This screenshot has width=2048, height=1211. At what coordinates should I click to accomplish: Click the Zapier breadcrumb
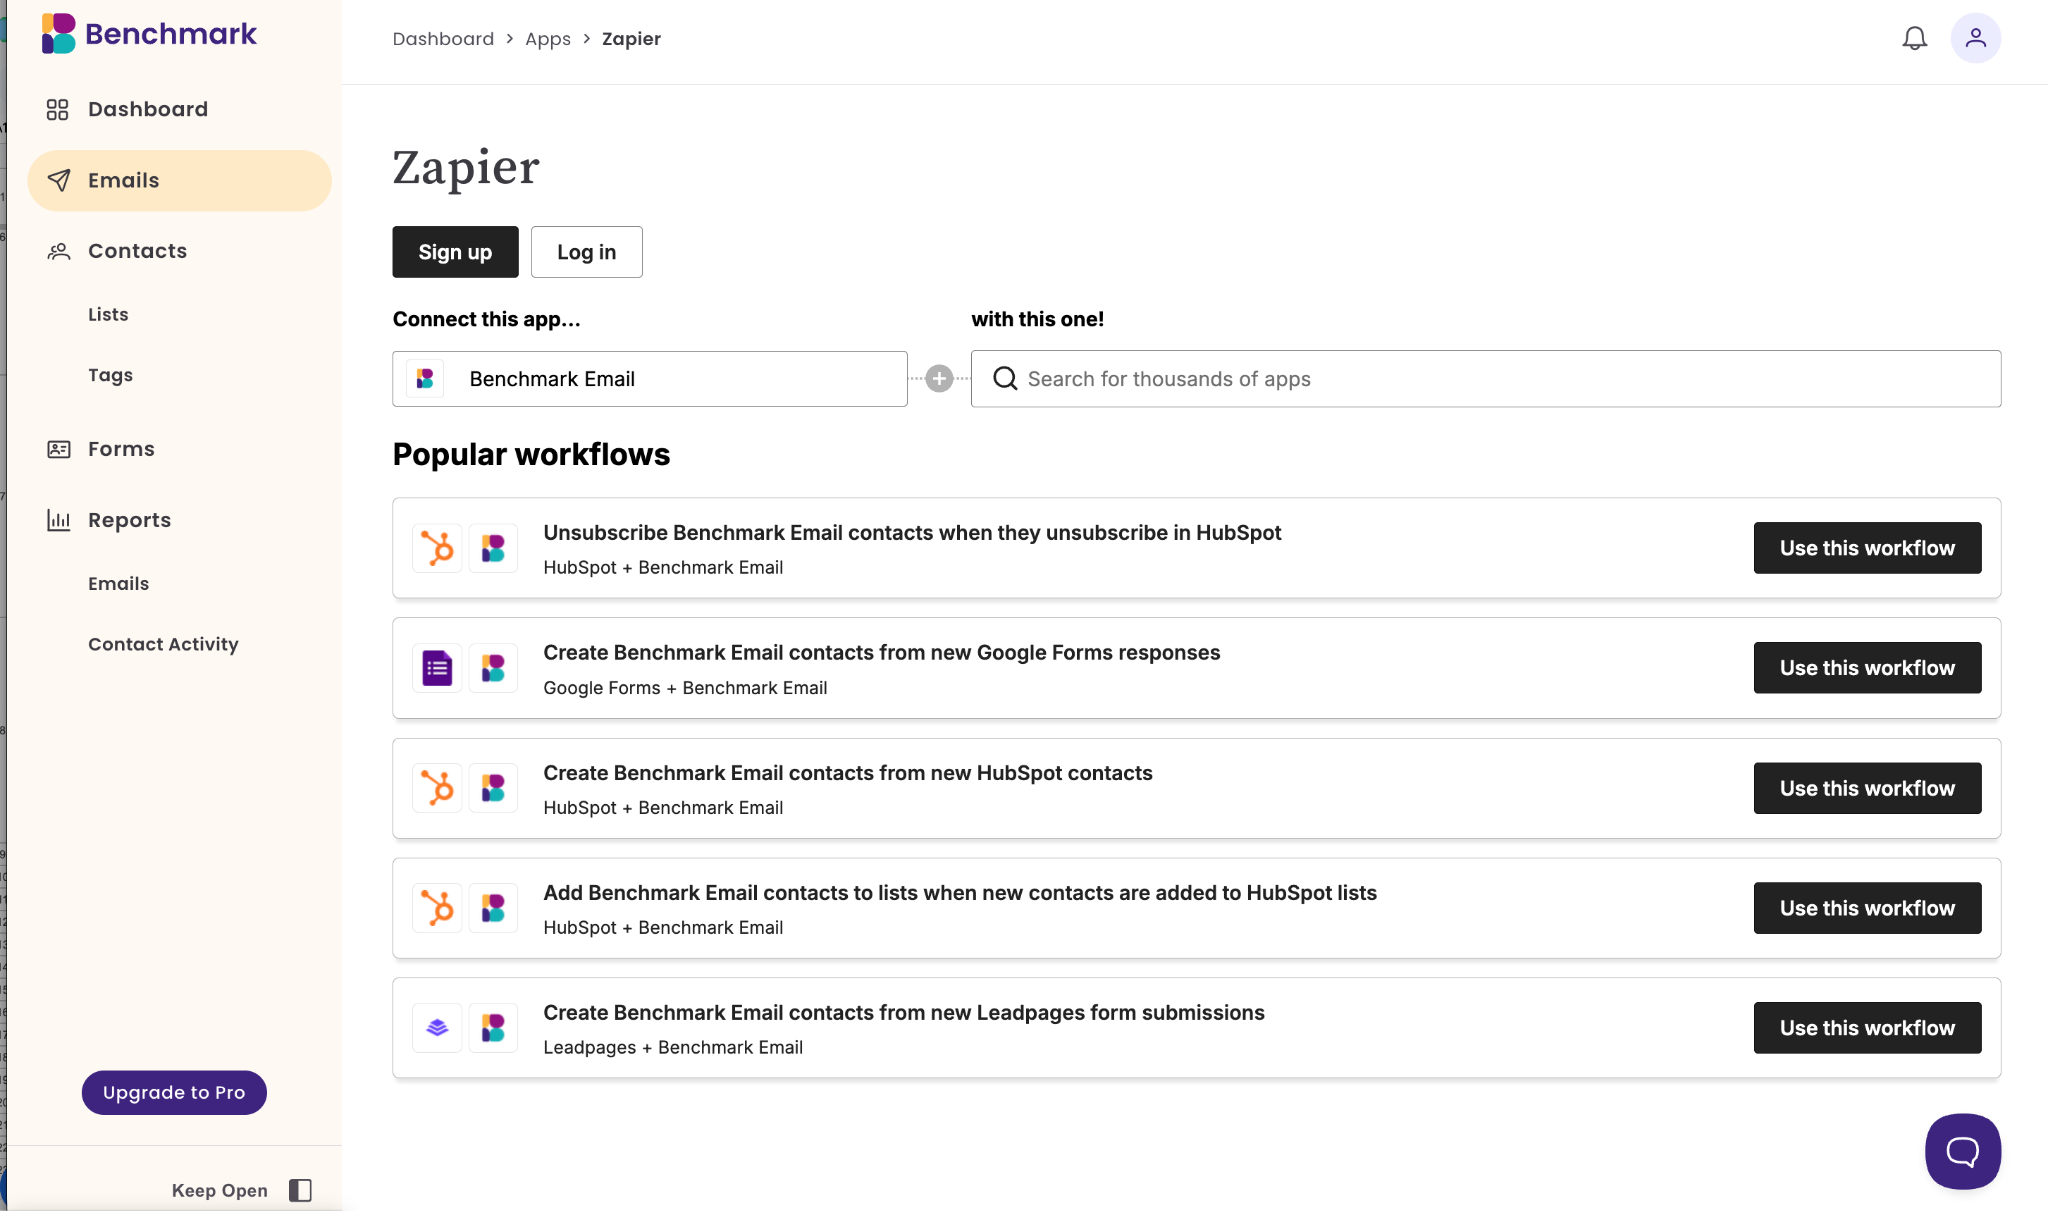[631, 39]
